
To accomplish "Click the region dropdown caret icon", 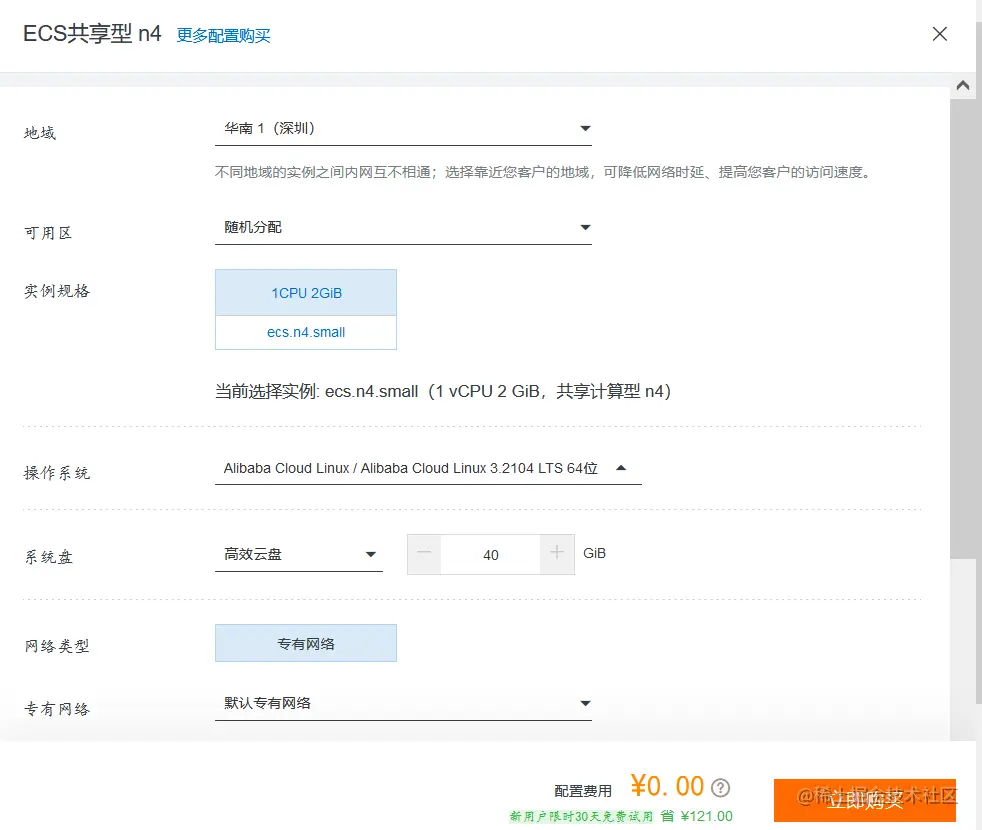I will (x=585, y=128).
